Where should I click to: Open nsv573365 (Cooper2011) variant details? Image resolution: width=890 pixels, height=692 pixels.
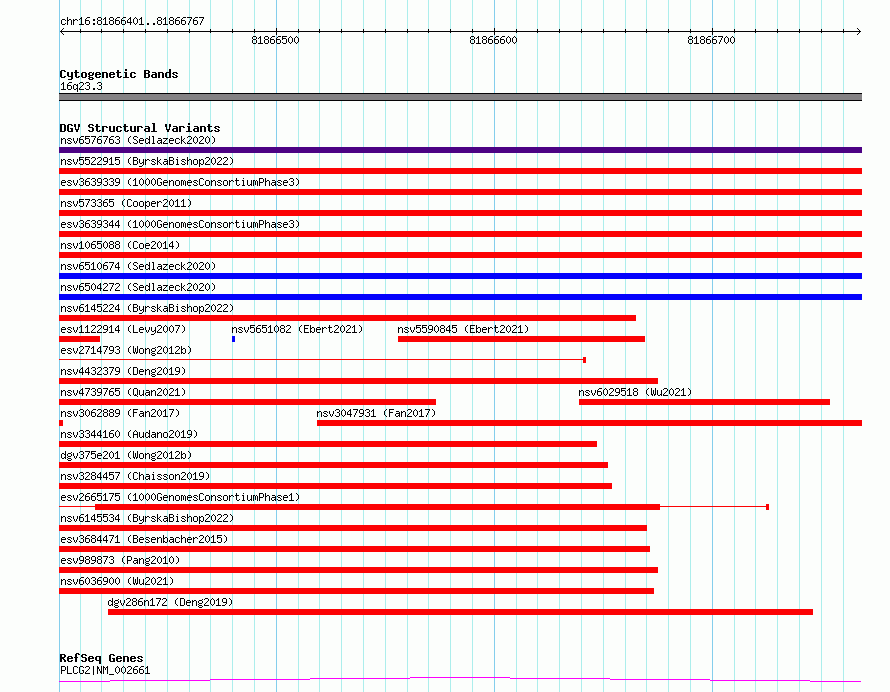(x=126, y=203)
